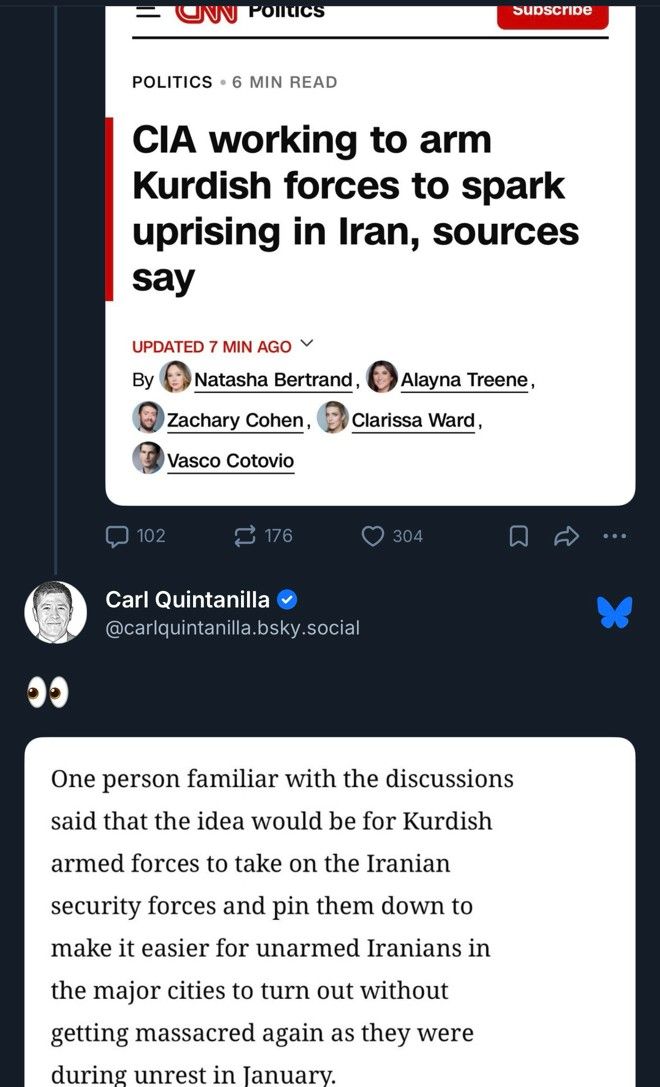
Task: Bookmark the post with the bookmark icon
Action: tap(519, 537)
